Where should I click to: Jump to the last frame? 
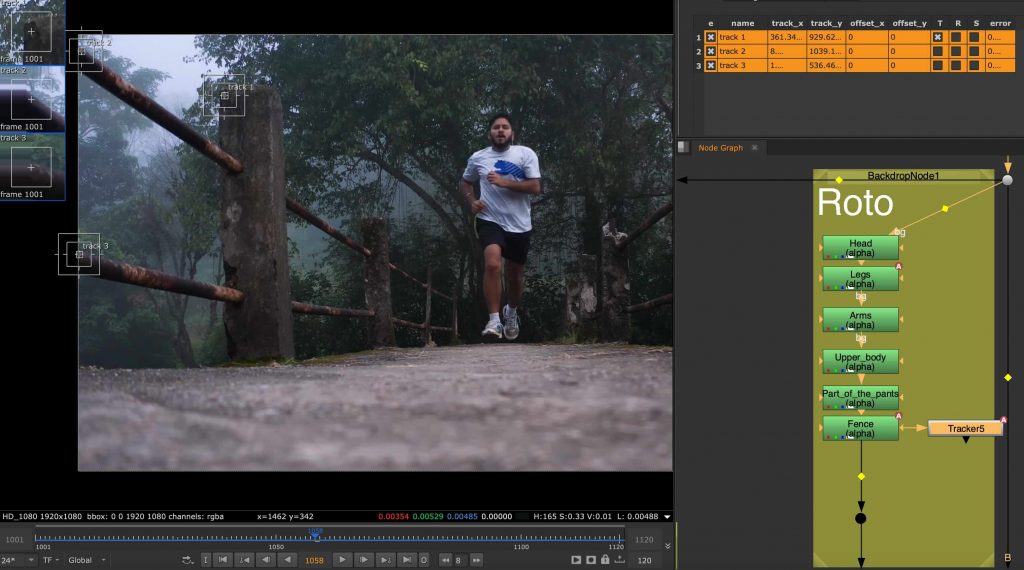click(x=407, y=560)
